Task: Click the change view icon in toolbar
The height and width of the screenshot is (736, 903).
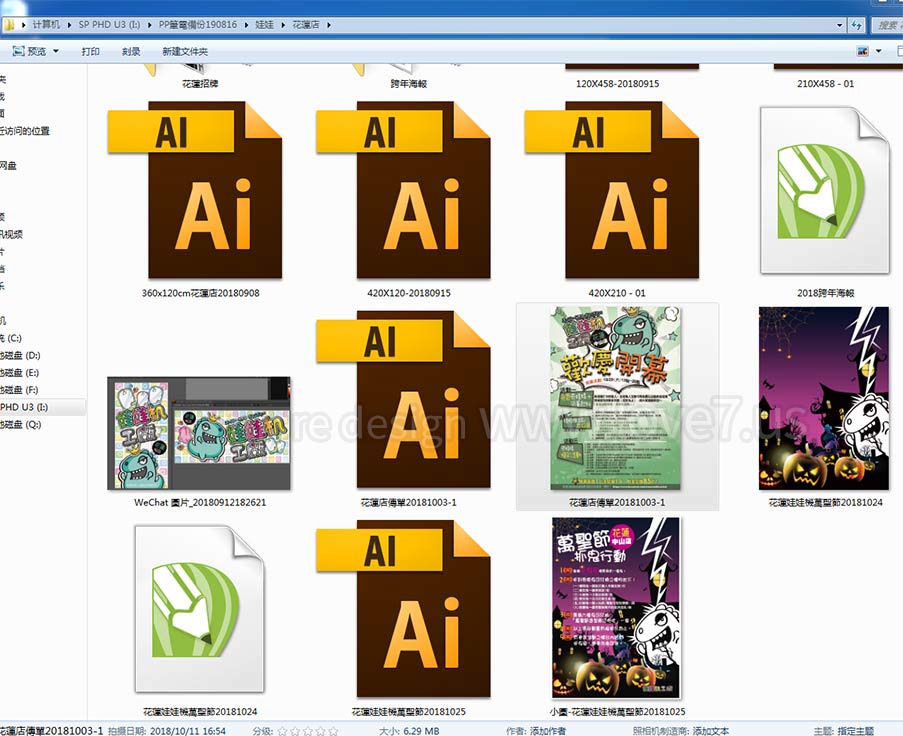Action: click(863, 51)
